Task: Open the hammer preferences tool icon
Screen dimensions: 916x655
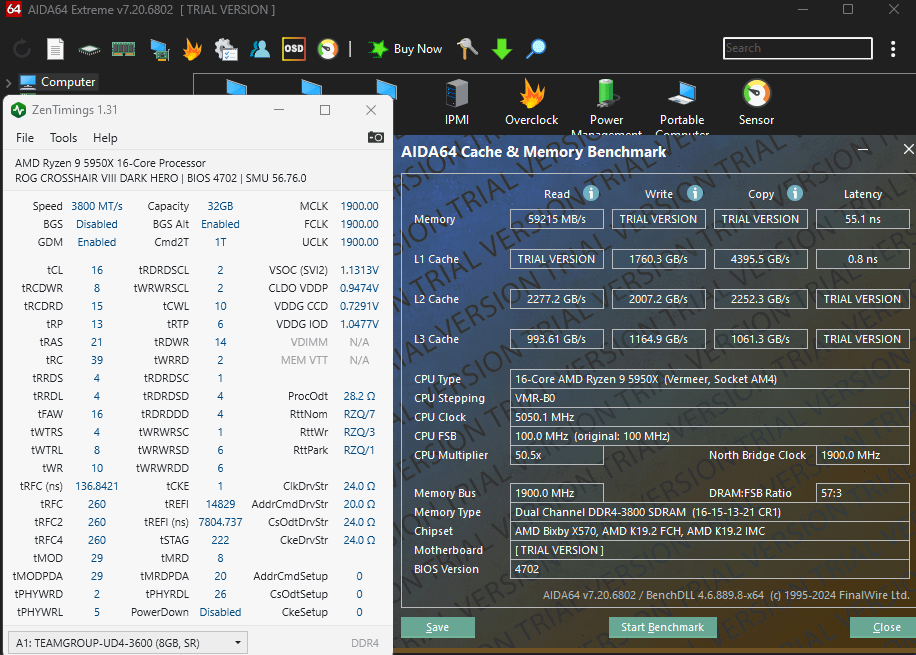Action: pos(467,49)
